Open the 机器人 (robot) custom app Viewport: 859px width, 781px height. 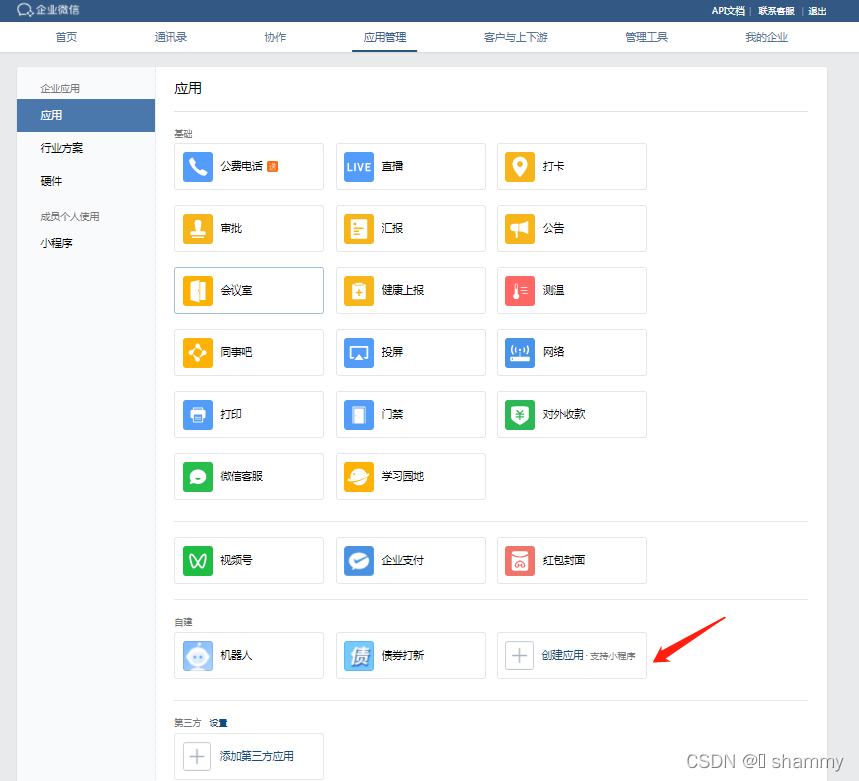(248, 655)
